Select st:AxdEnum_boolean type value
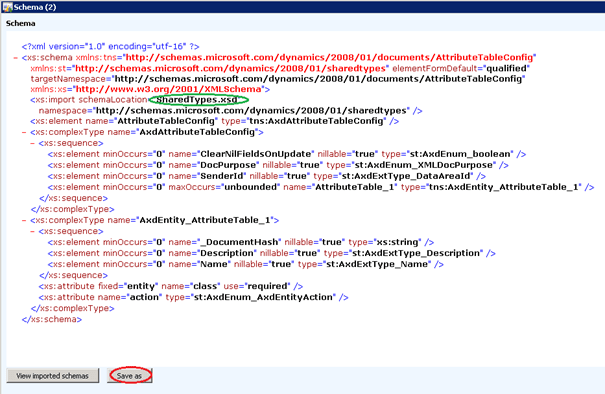The height and width of the screenshot is (394, 605). pos(460,154)
